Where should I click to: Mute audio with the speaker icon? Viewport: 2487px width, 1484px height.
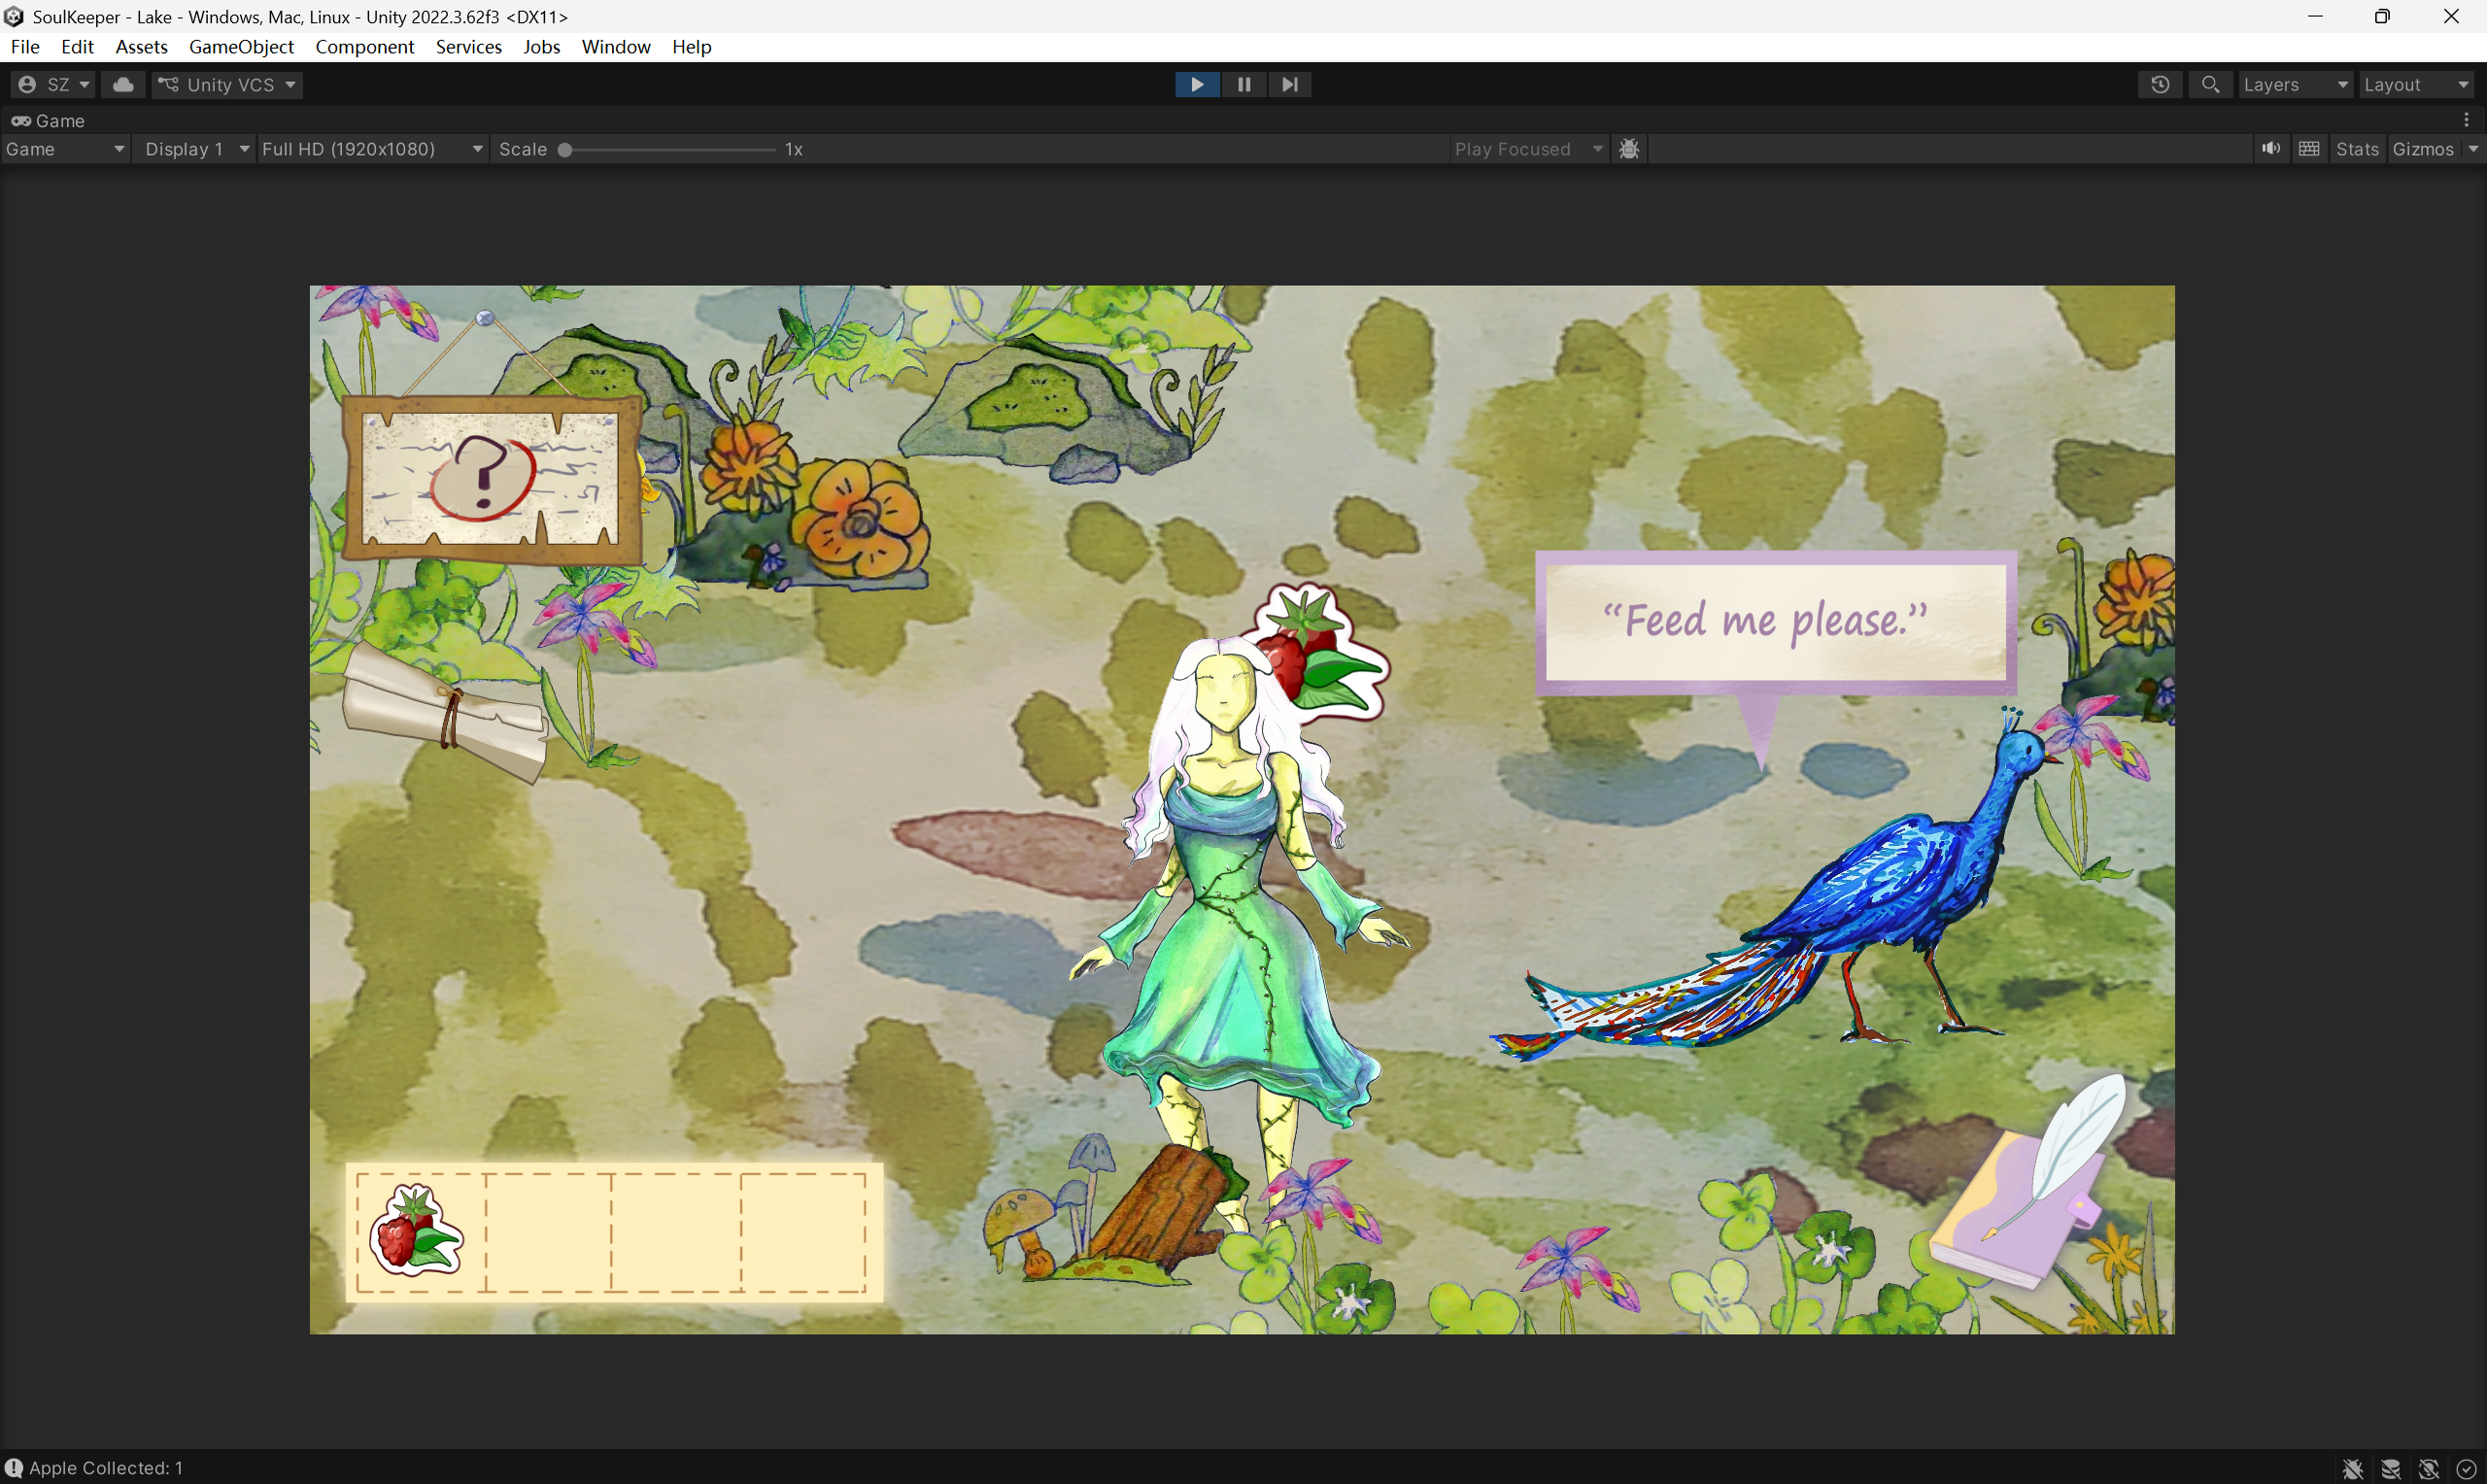pos(2271,149)
